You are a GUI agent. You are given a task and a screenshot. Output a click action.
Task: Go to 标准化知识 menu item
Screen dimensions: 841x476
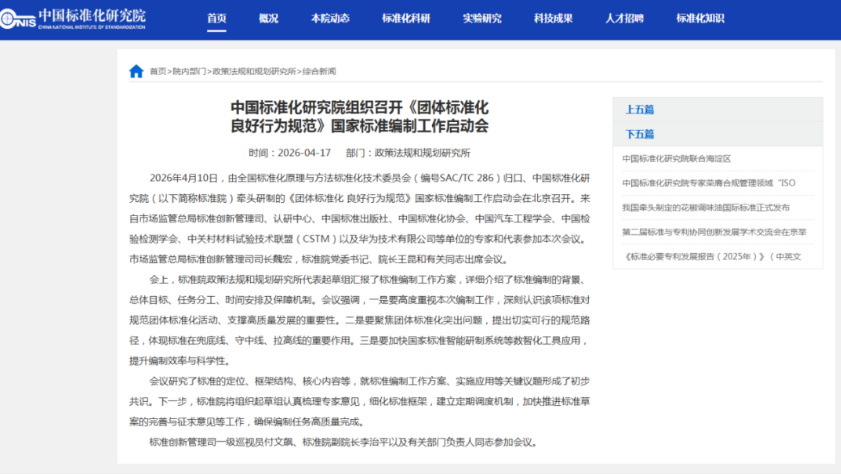click(x=700, y=19)
